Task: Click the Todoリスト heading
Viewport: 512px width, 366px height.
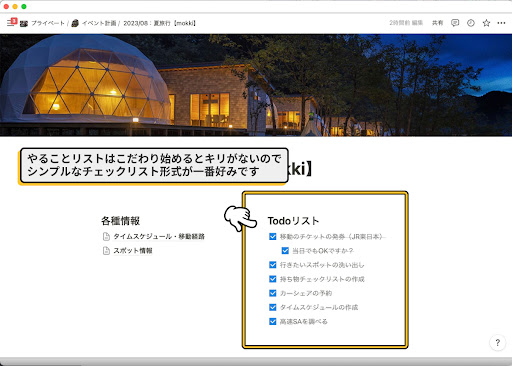Action: 293,221
